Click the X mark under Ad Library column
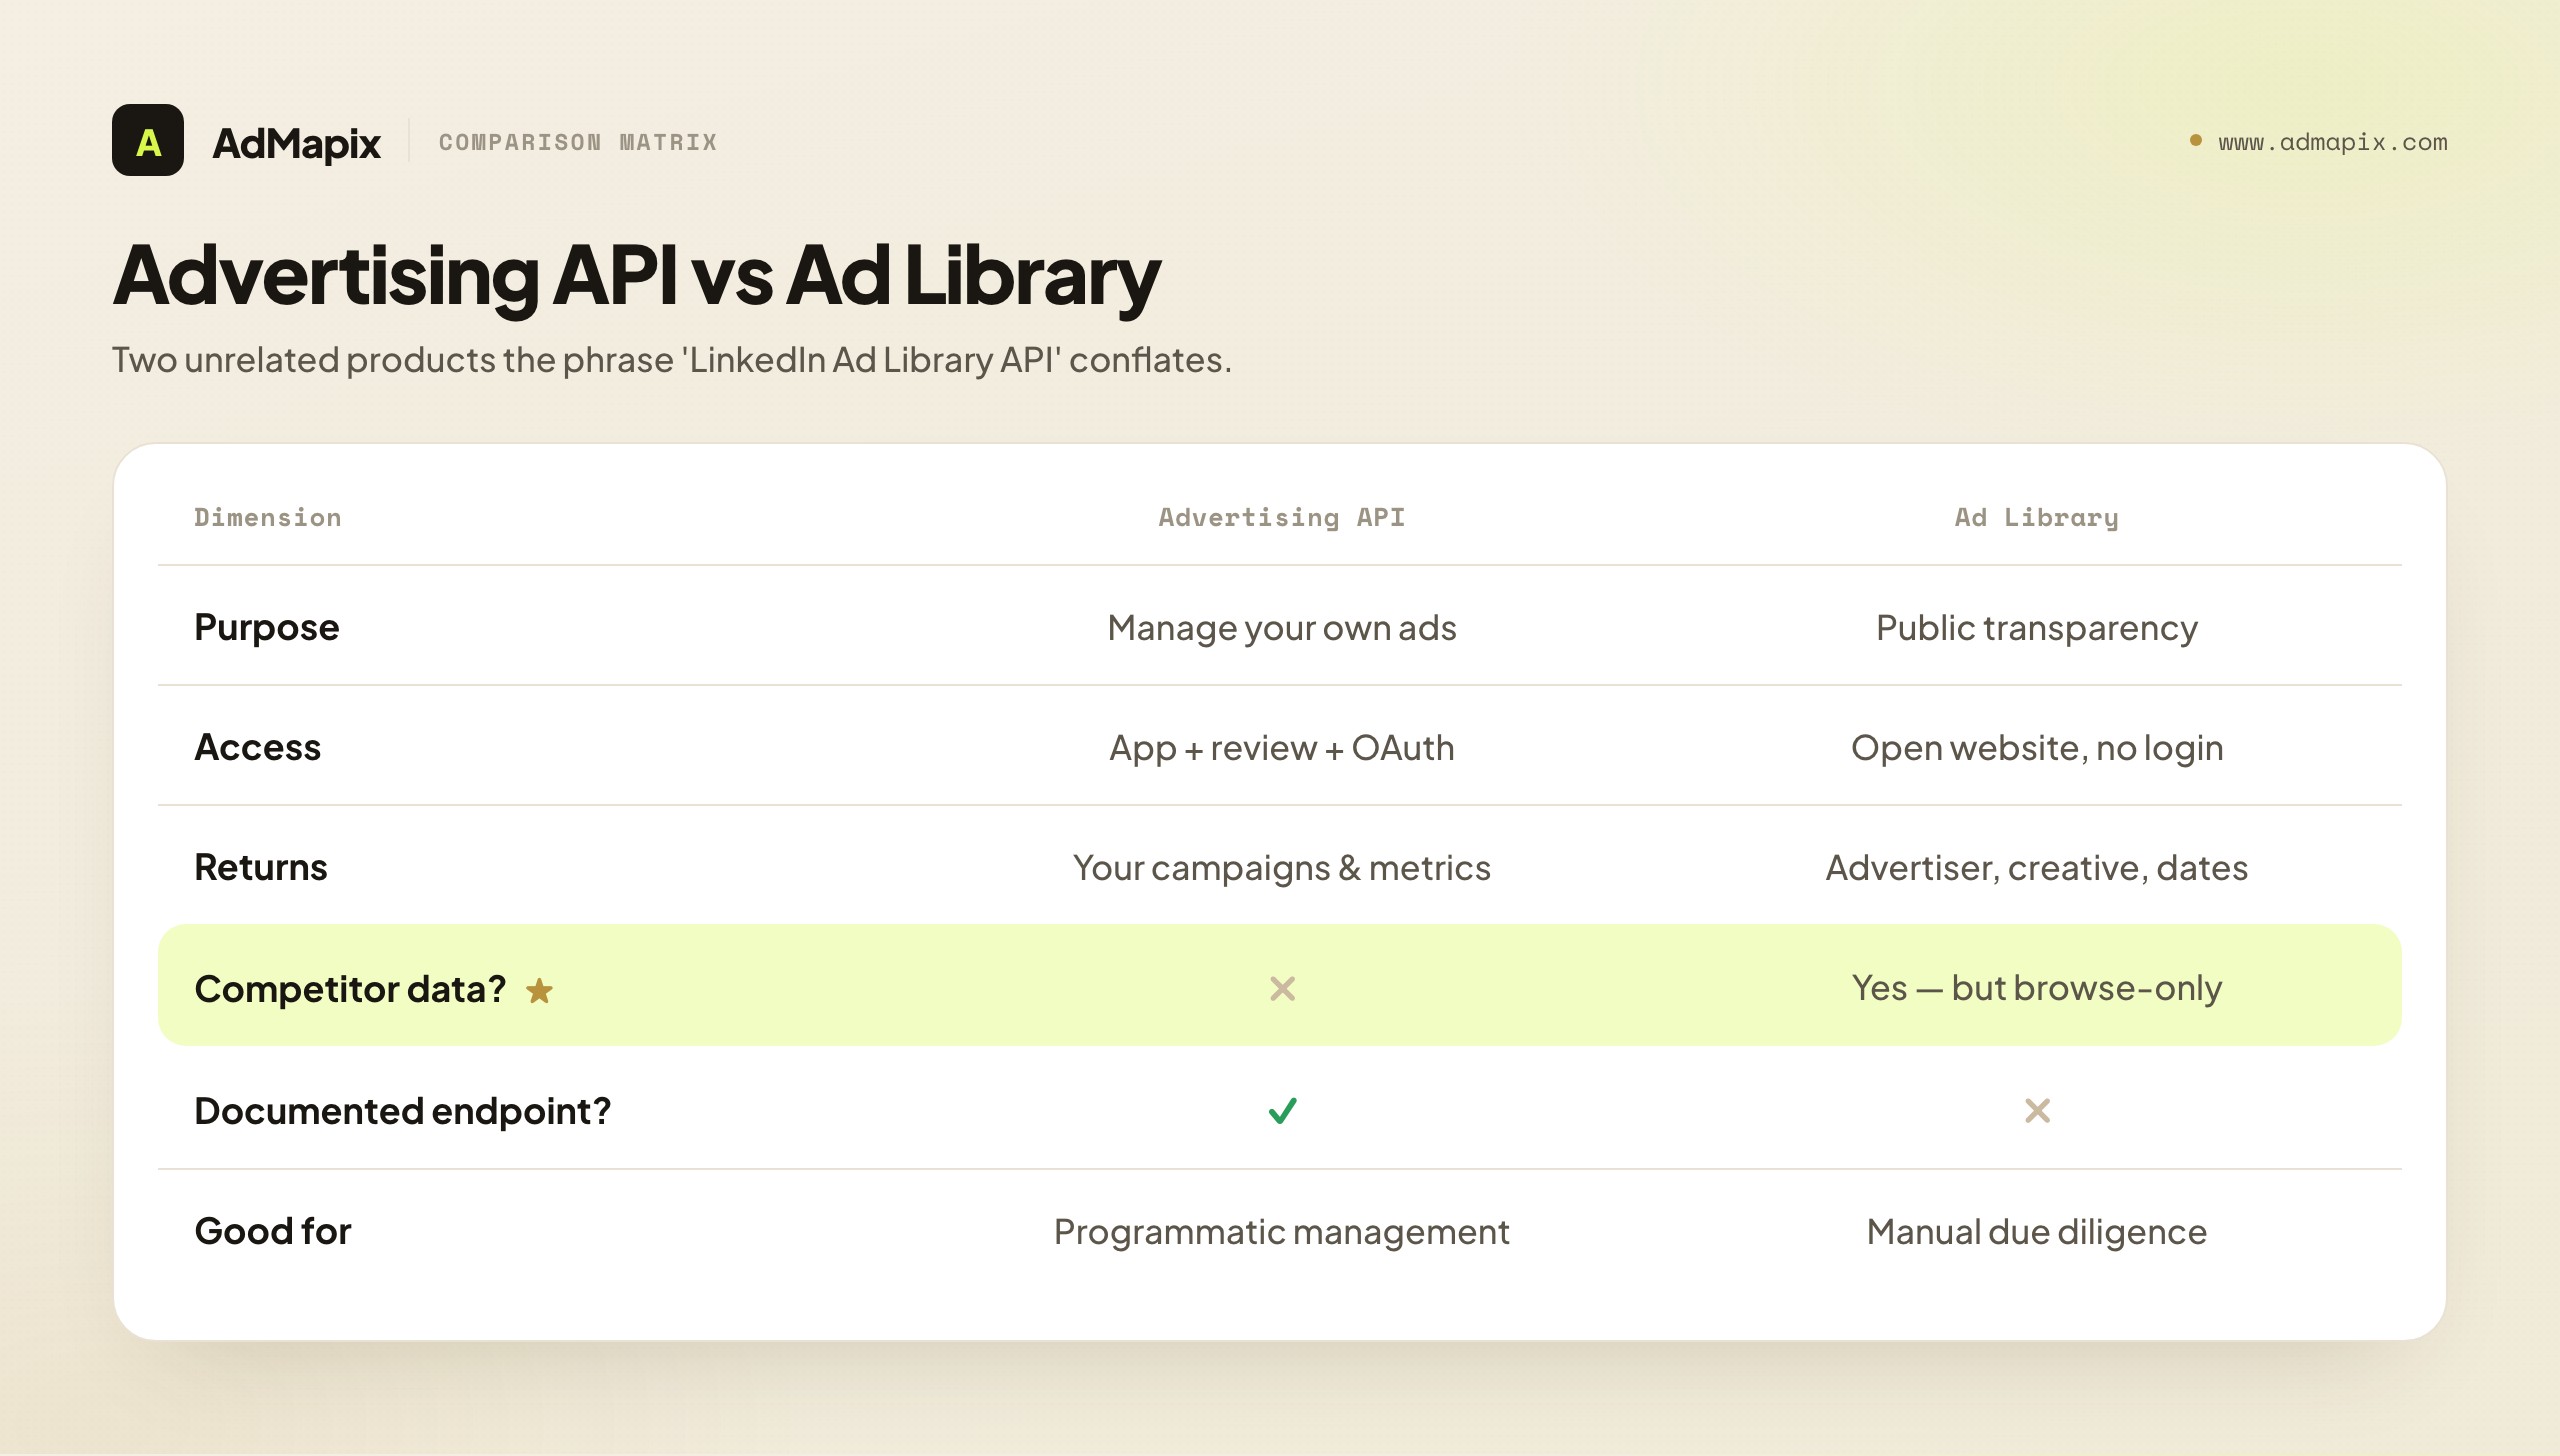The width and height of the screenshot is (2560, 1456). click(x=2037, y=1110)
